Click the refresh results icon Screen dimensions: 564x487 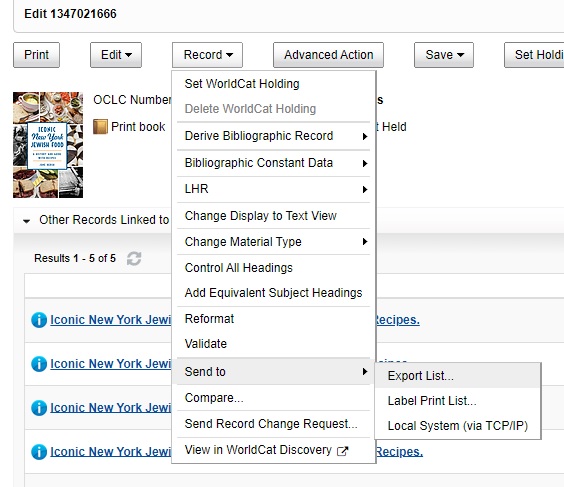(x=134, y=258)
